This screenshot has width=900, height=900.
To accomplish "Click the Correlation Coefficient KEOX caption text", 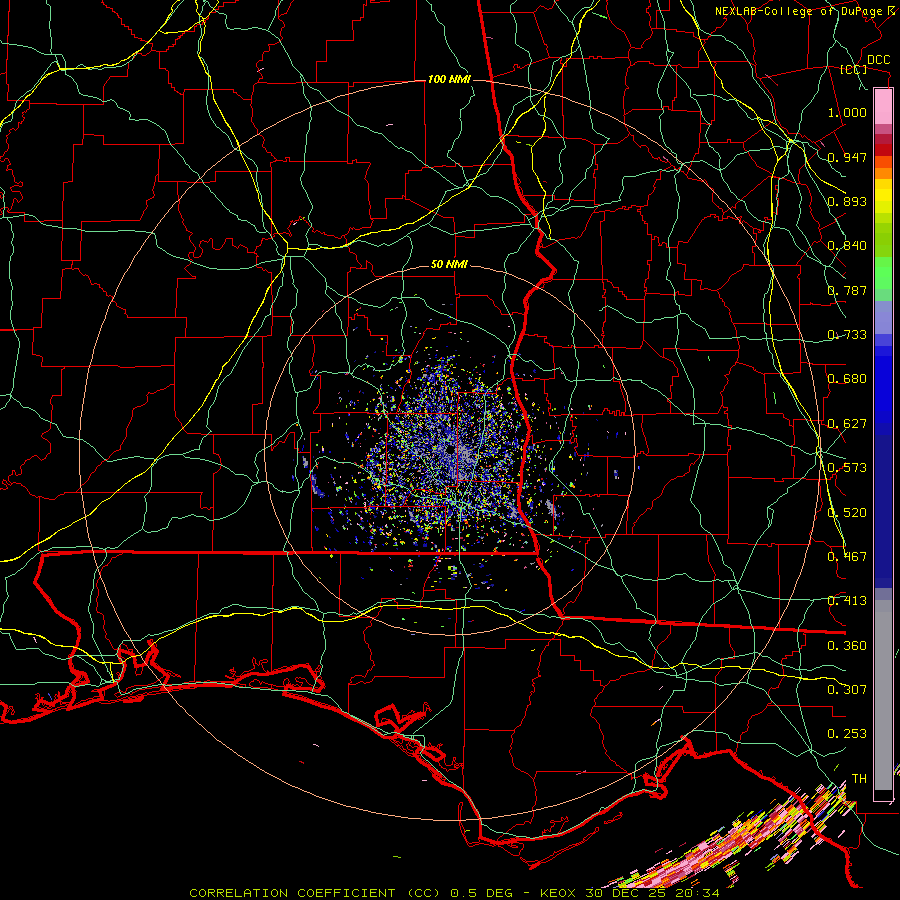I will tap(454, 893).
